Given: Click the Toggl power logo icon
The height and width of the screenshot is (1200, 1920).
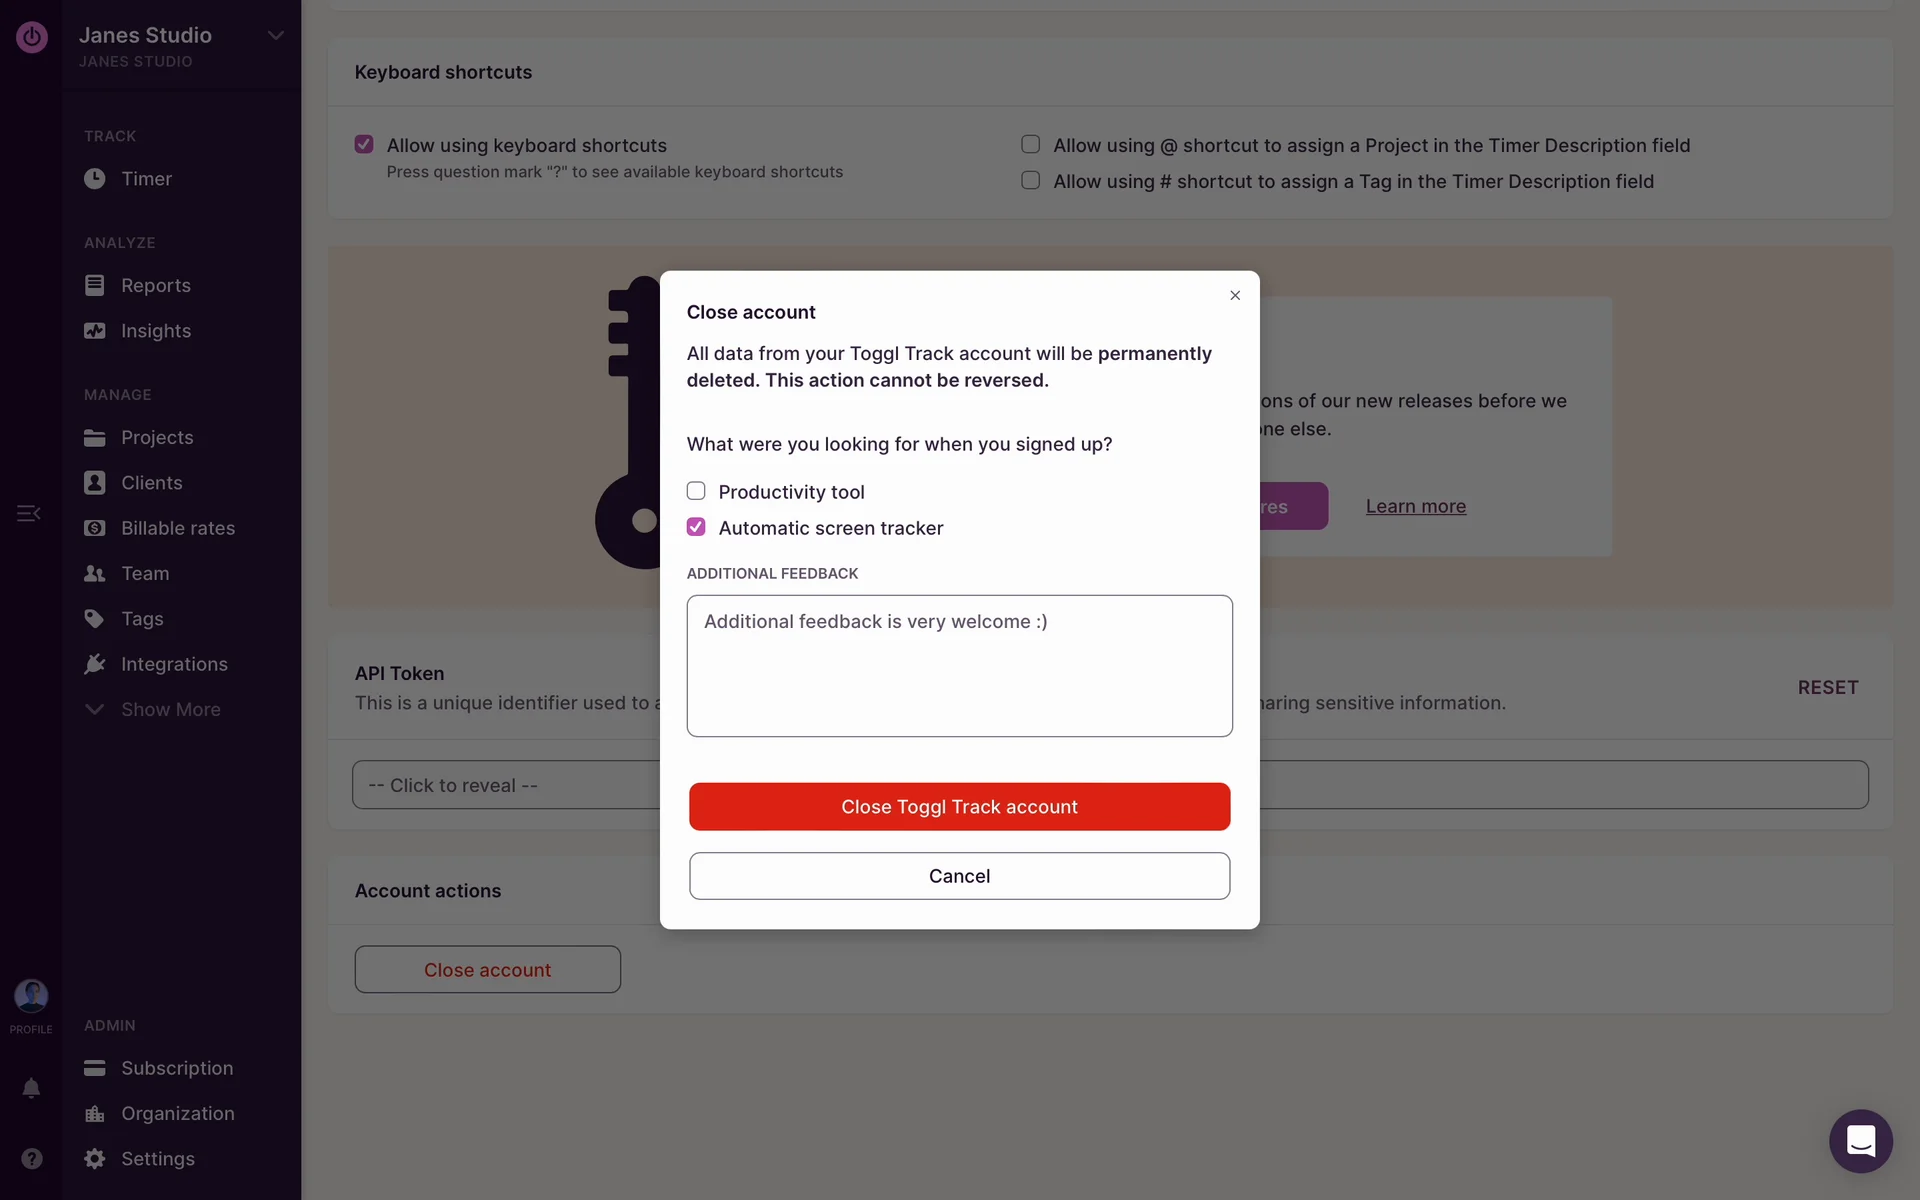Looking at the screenshot, I should [x=31, y=37].
